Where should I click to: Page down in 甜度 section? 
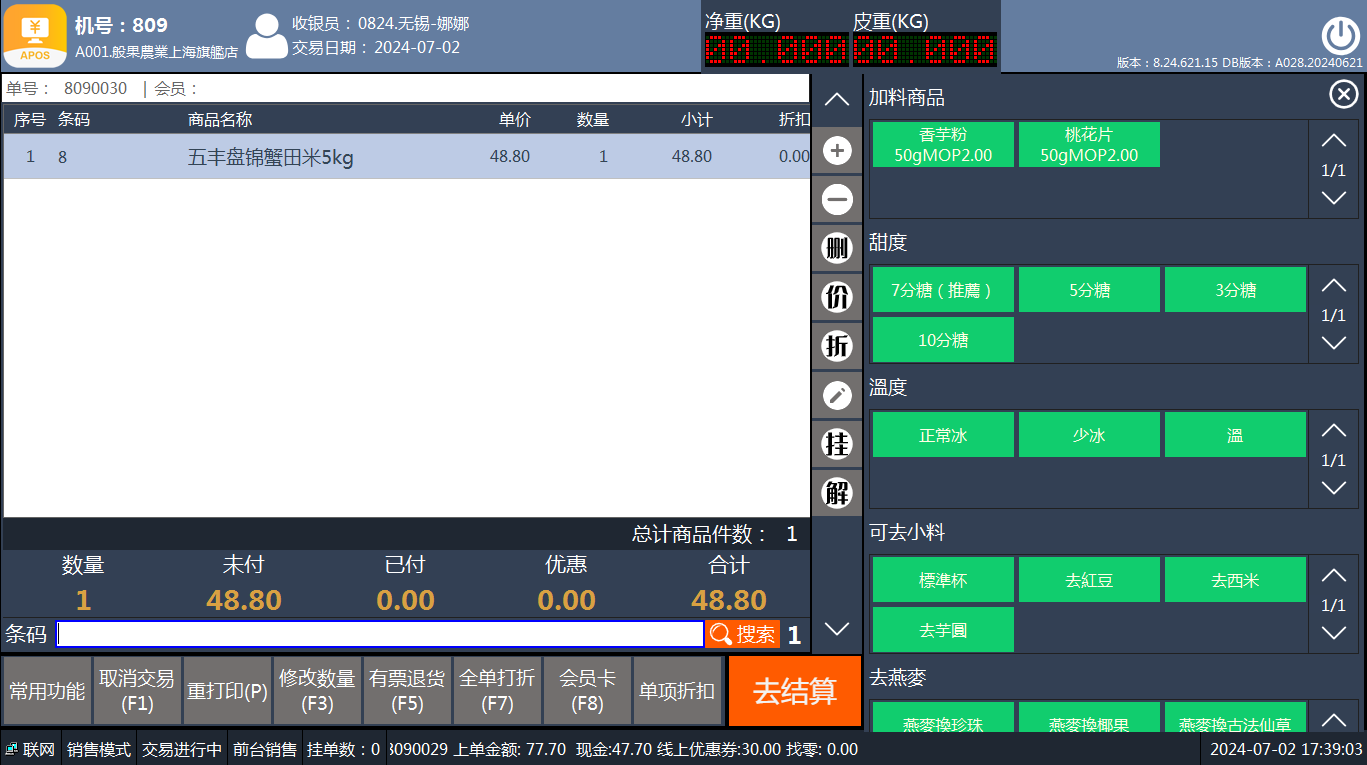click(x=1334, y=343)
